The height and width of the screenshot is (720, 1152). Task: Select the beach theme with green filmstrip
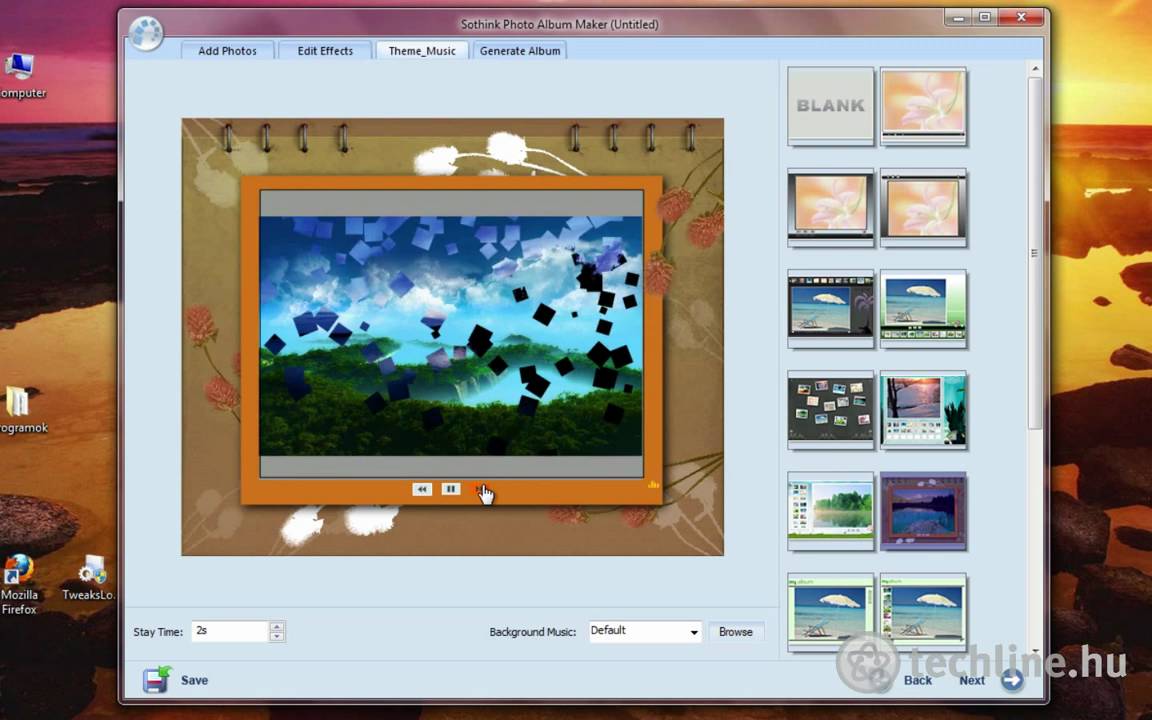pos(924,308)
